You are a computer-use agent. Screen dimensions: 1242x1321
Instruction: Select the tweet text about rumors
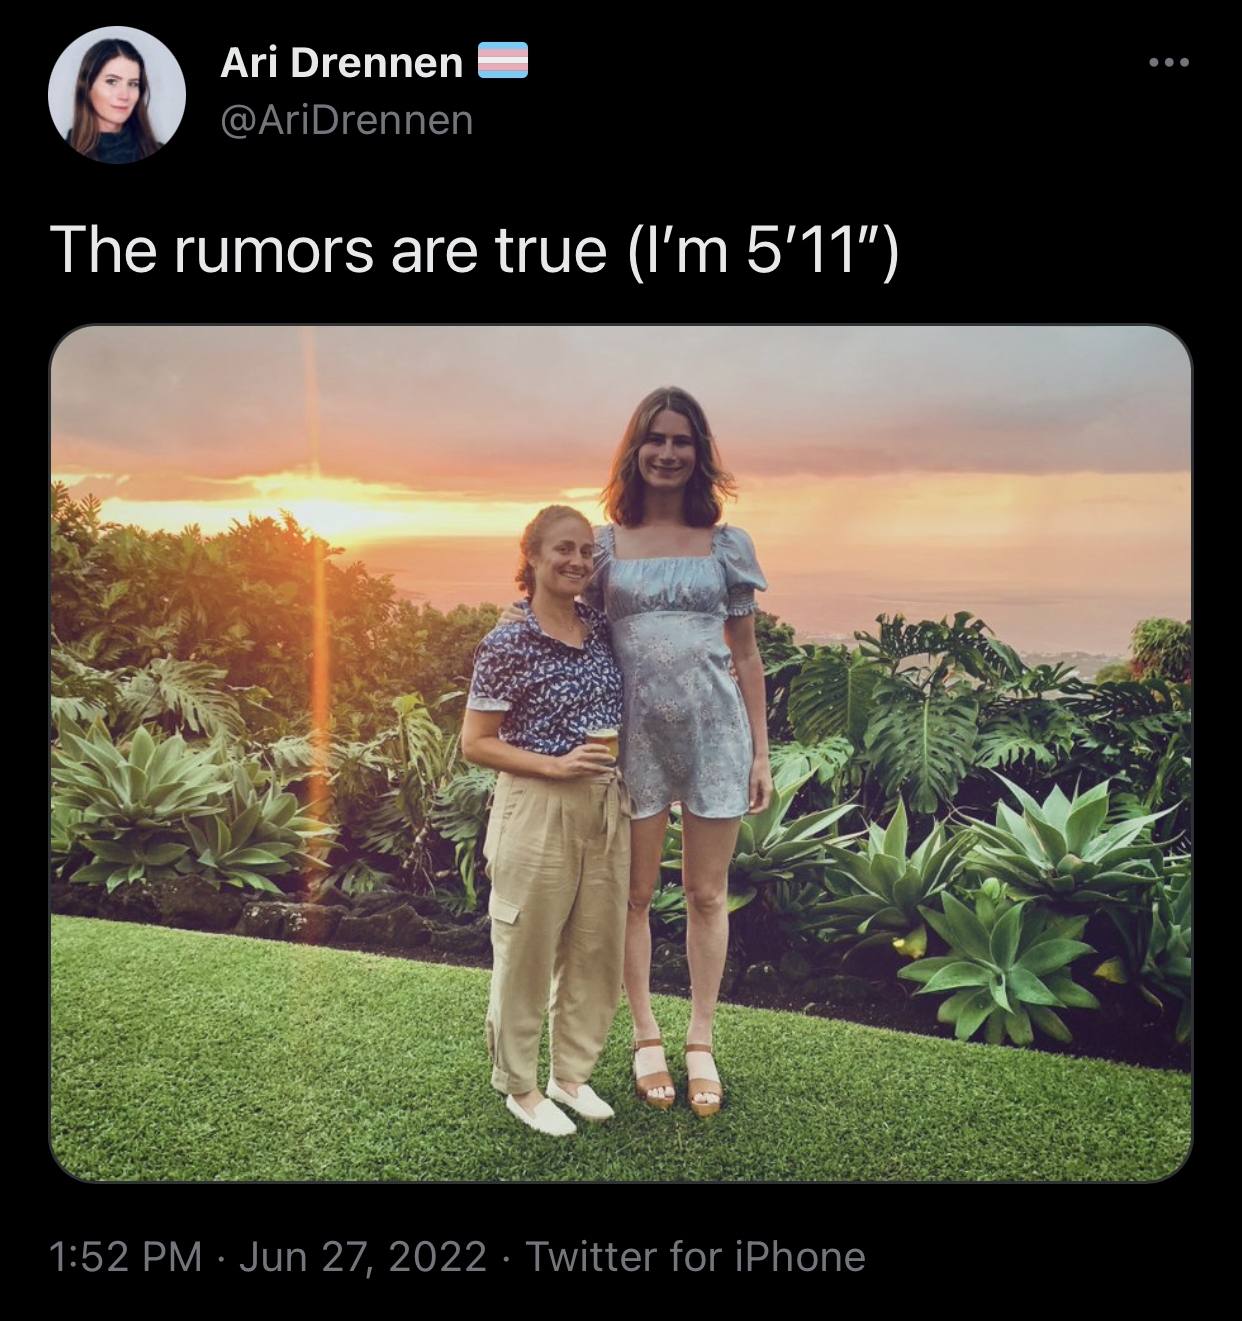pyautogui.click(x=474, y=249)
